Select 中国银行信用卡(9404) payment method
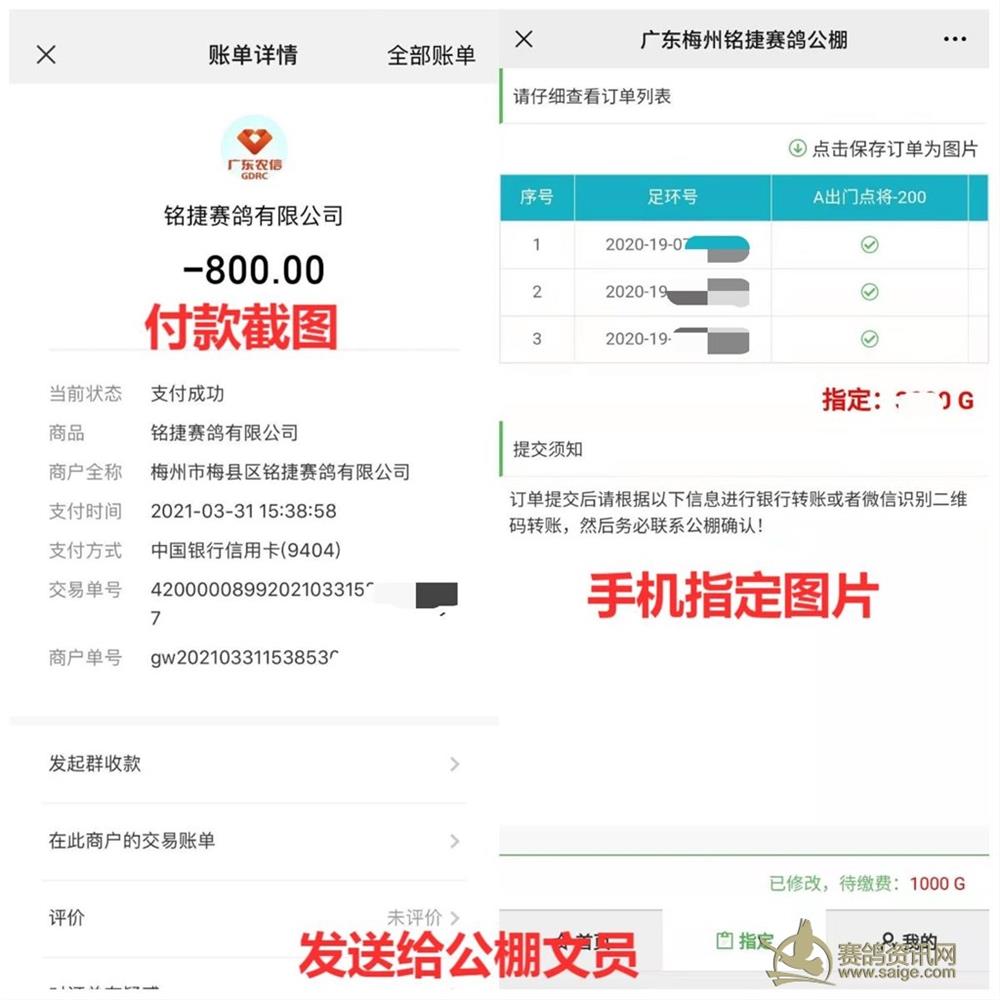 tap(246, 550)
